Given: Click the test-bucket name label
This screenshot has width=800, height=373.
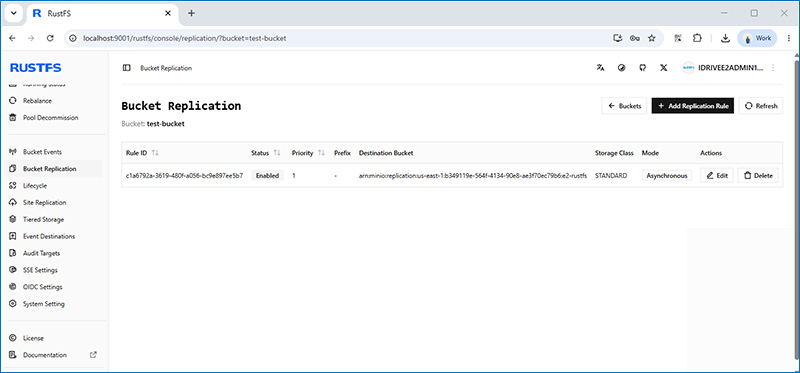Looking at the screenshot, I should (166, 124).
